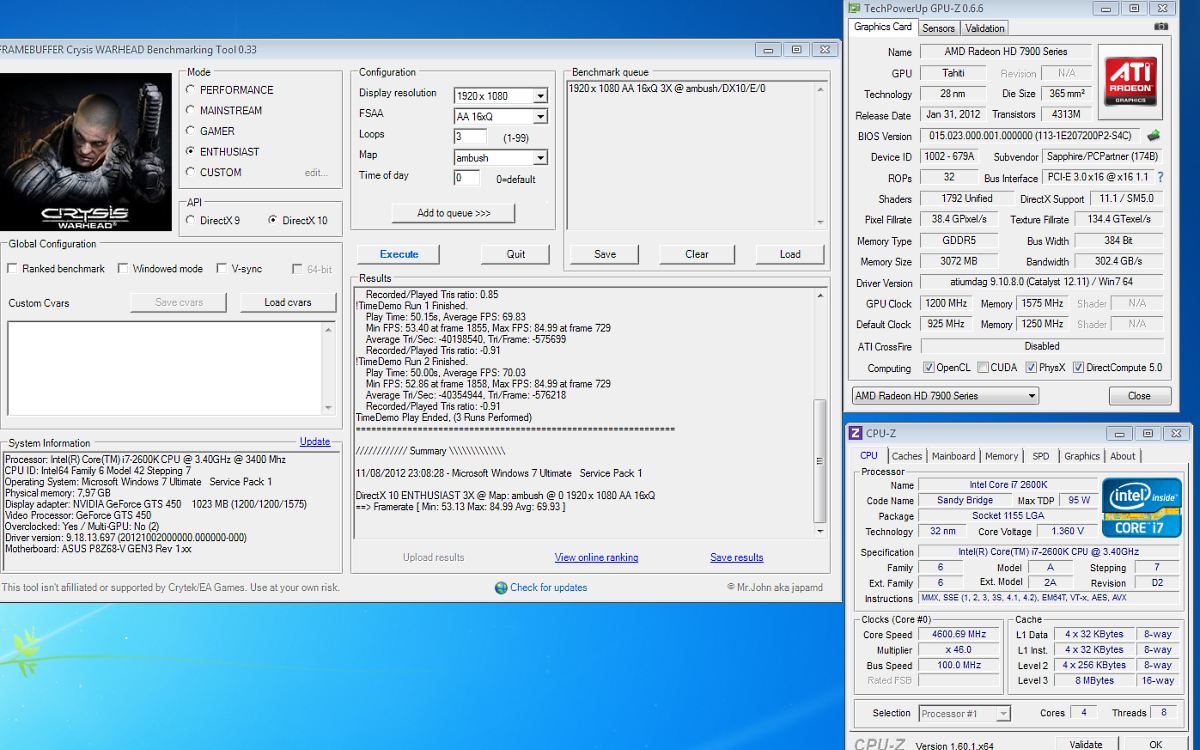Click the Quit button
Image resolution: width=1200 pixels, height=750 pixels.
pyautogui.click(x=516, y=254)
